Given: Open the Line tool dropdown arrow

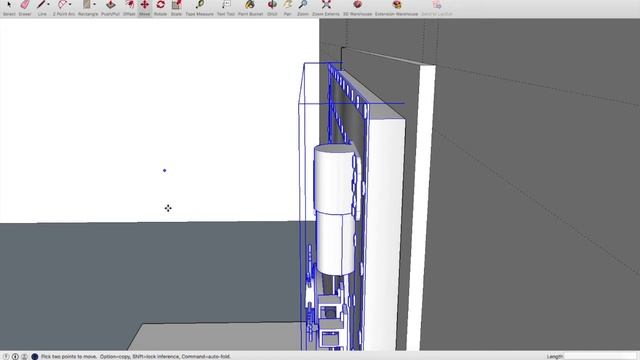Looking at the screenshot, I should point(49,5).
